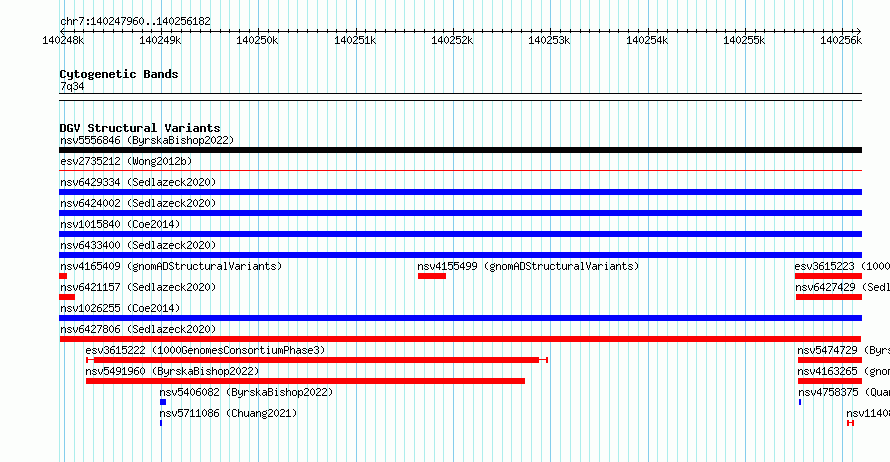Click the 140253k ruler position label

(549, 40)
